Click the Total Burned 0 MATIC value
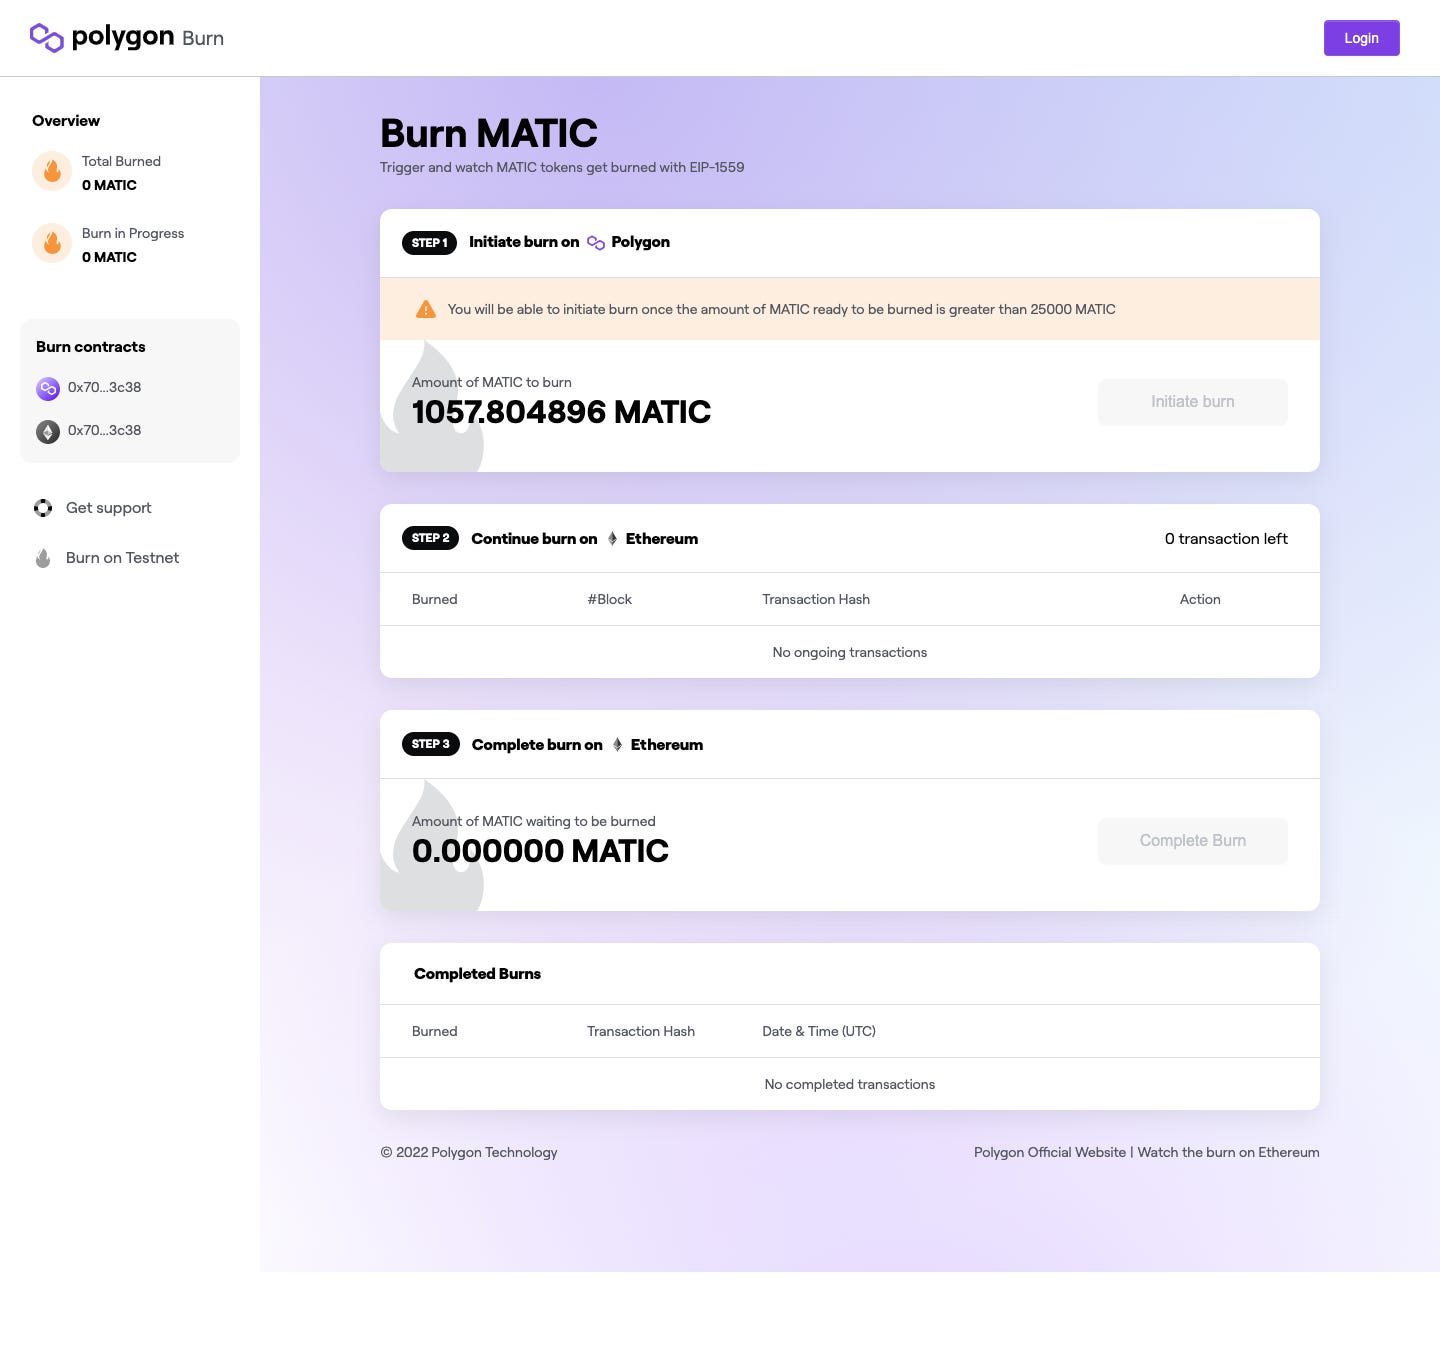 tap(109, 185)
